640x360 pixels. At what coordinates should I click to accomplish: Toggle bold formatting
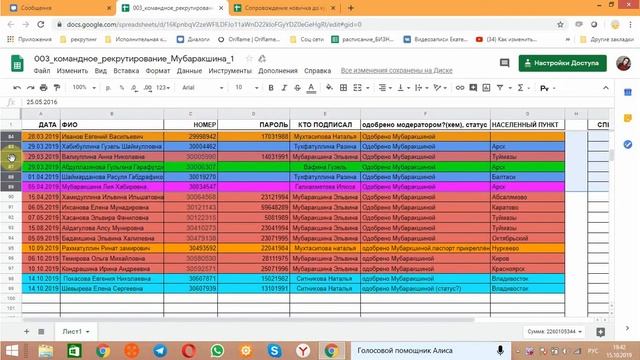[x=271, y=88]
